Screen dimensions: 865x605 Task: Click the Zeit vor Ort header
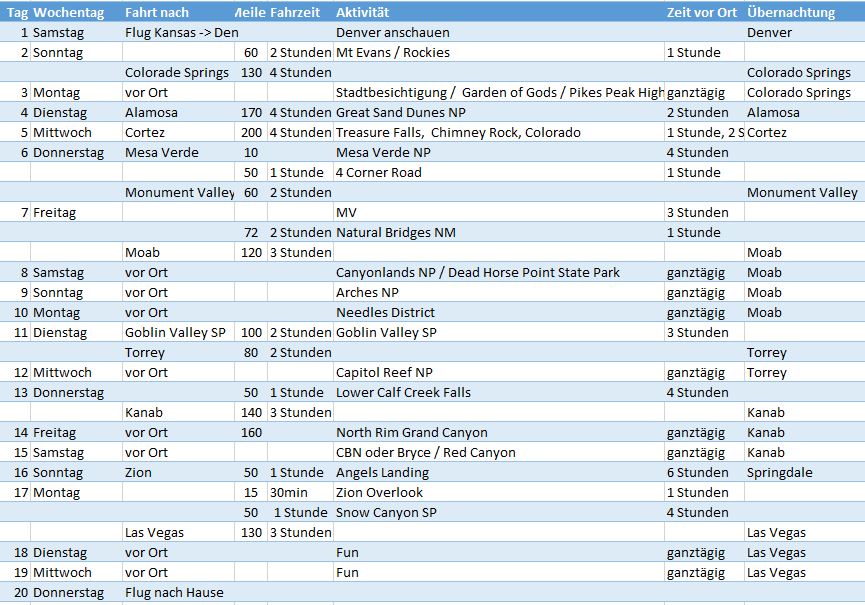point(702,12)
